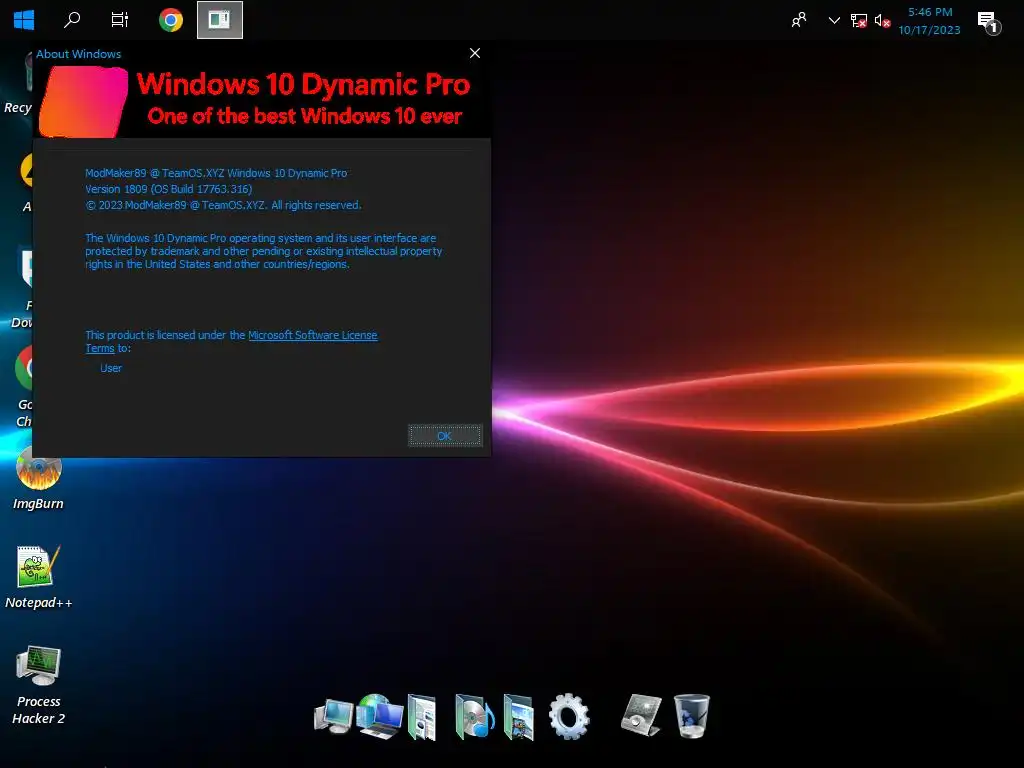Viewport: 1024px width, 768px height.
Task: Click the '© 2023 ModMaker89' copyright line
Action: click(223, 205)
